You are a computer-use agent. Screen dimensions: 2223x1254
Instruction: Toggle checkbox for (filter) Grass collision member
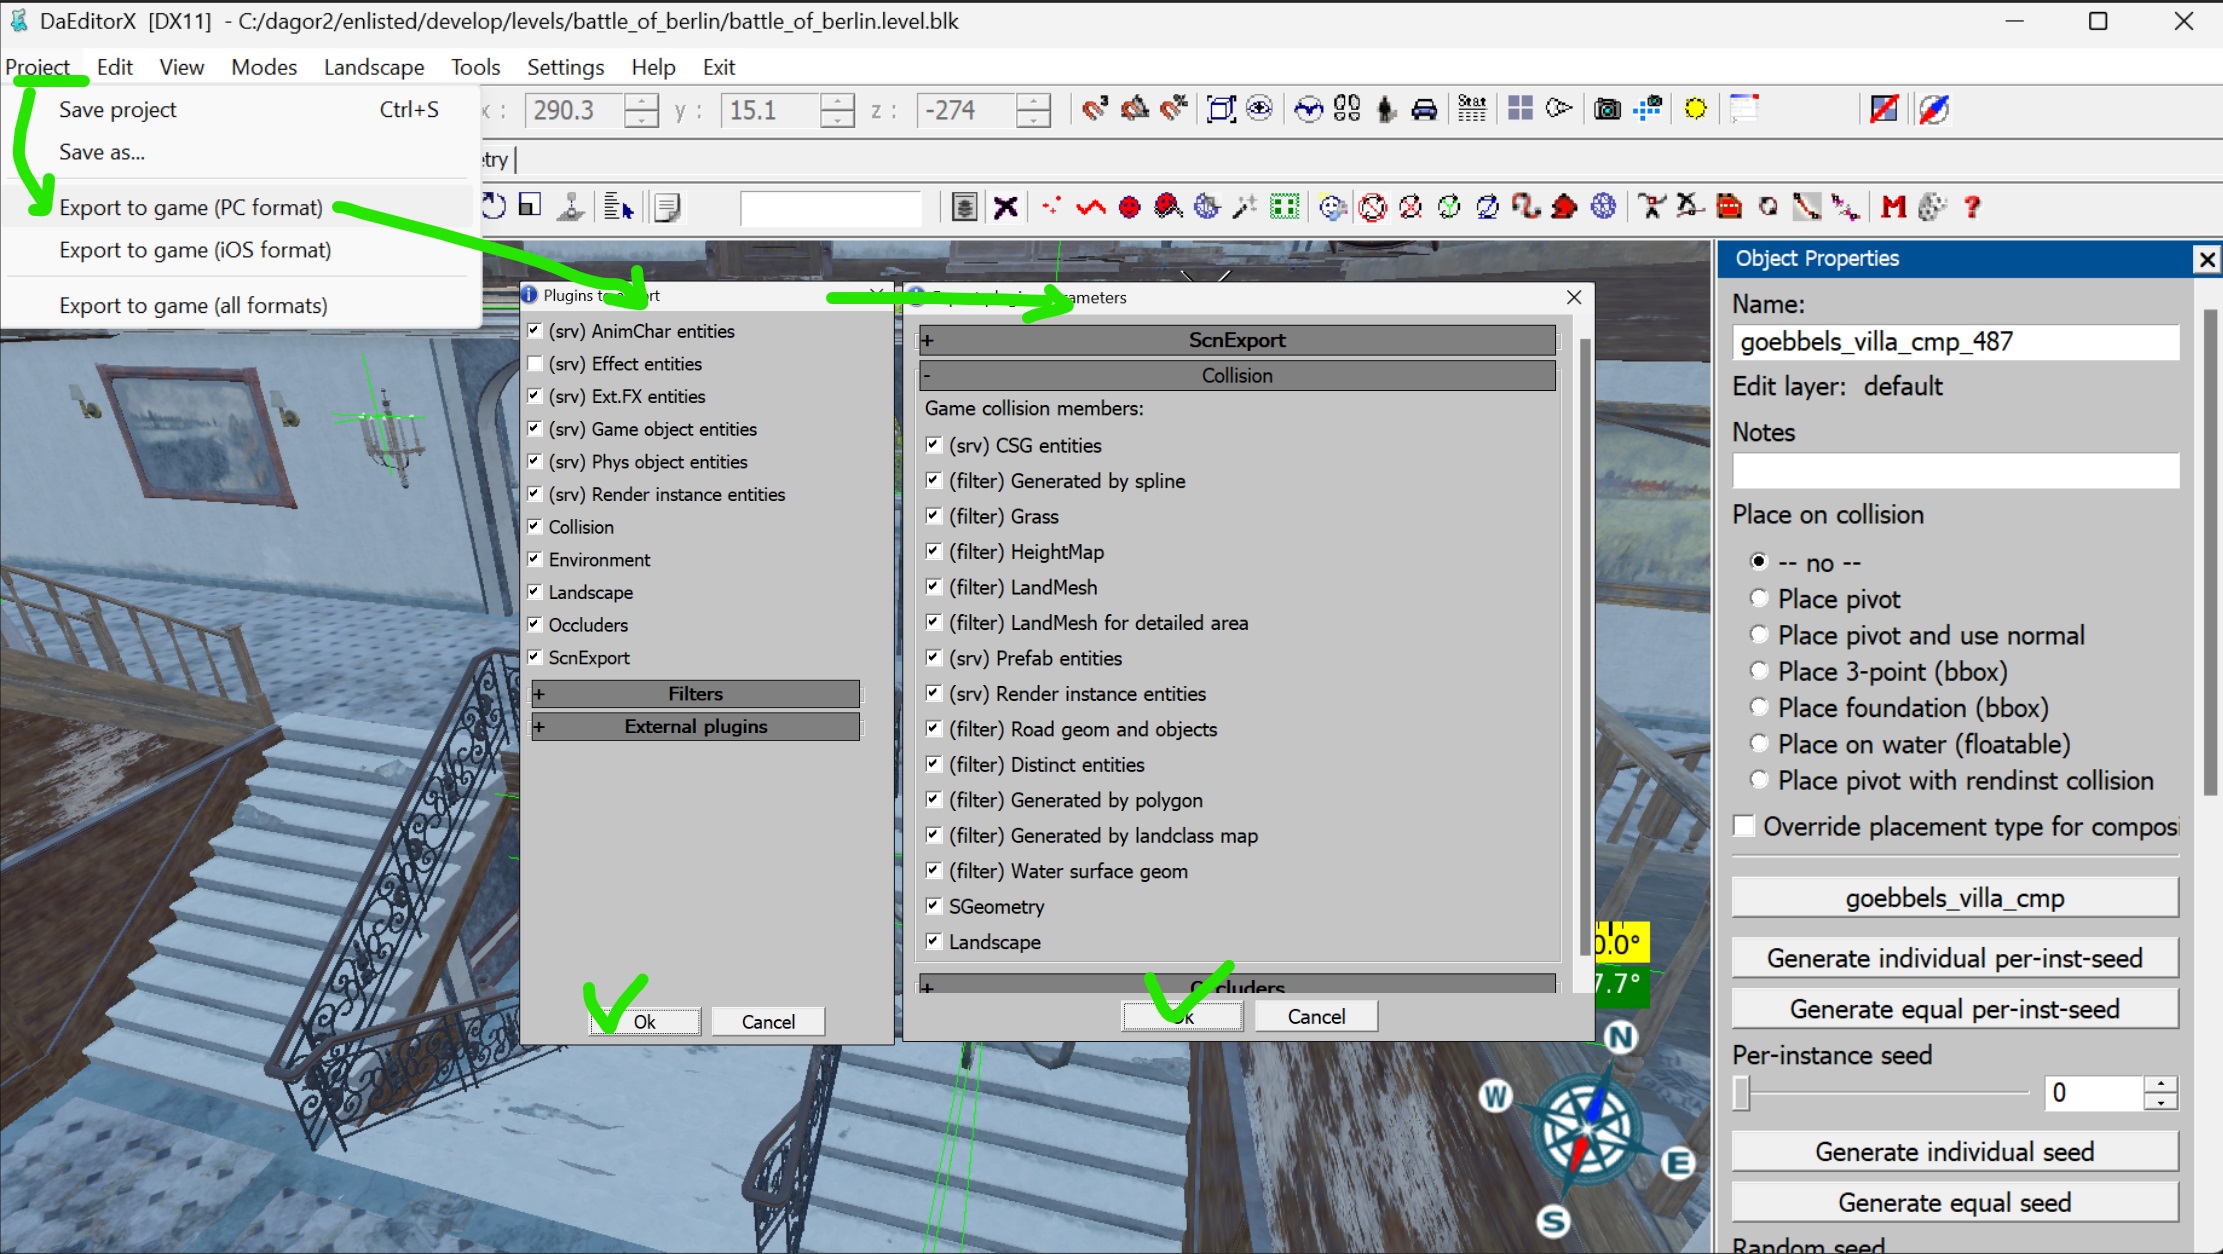933,515
